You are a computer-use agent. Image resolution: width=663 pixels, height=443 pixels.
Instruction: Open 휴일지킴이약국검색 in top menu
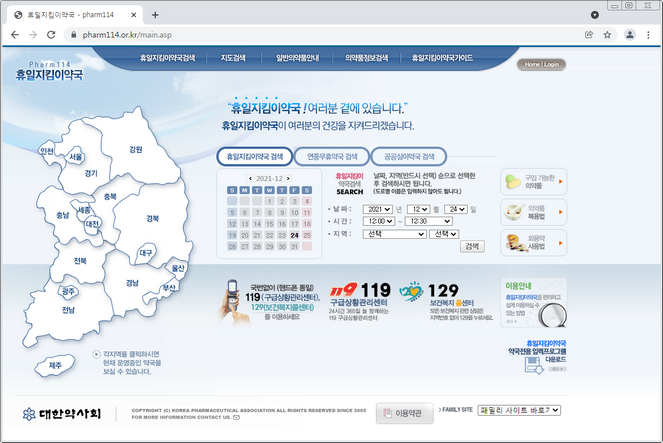(x=167, y=58)
